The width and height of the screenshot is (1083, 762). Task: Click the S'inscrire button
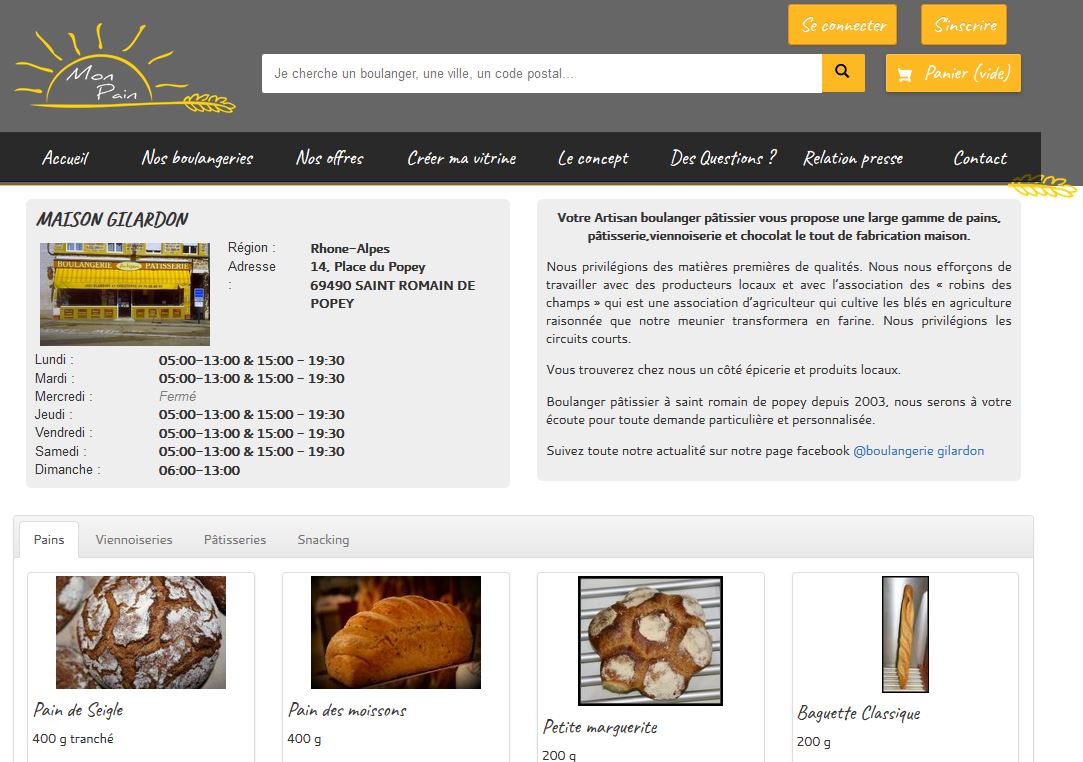coord(963,25)
